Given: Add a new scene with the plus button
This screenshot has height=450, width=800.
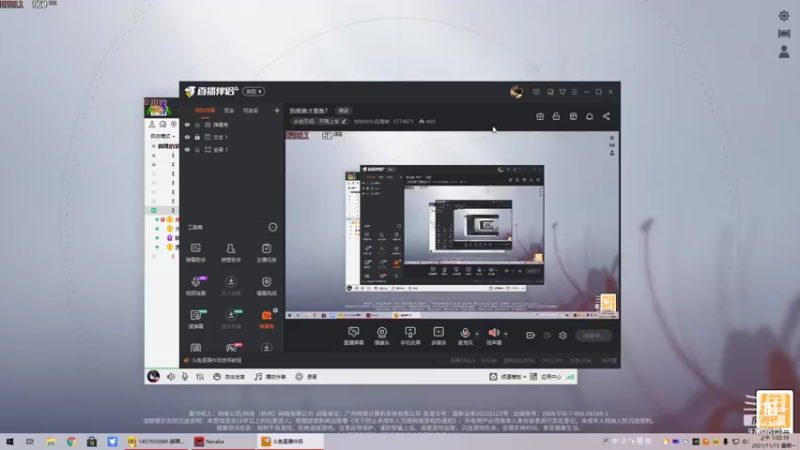Looking at the screenshot, I should pyautogui.click(x=277, y=110).
